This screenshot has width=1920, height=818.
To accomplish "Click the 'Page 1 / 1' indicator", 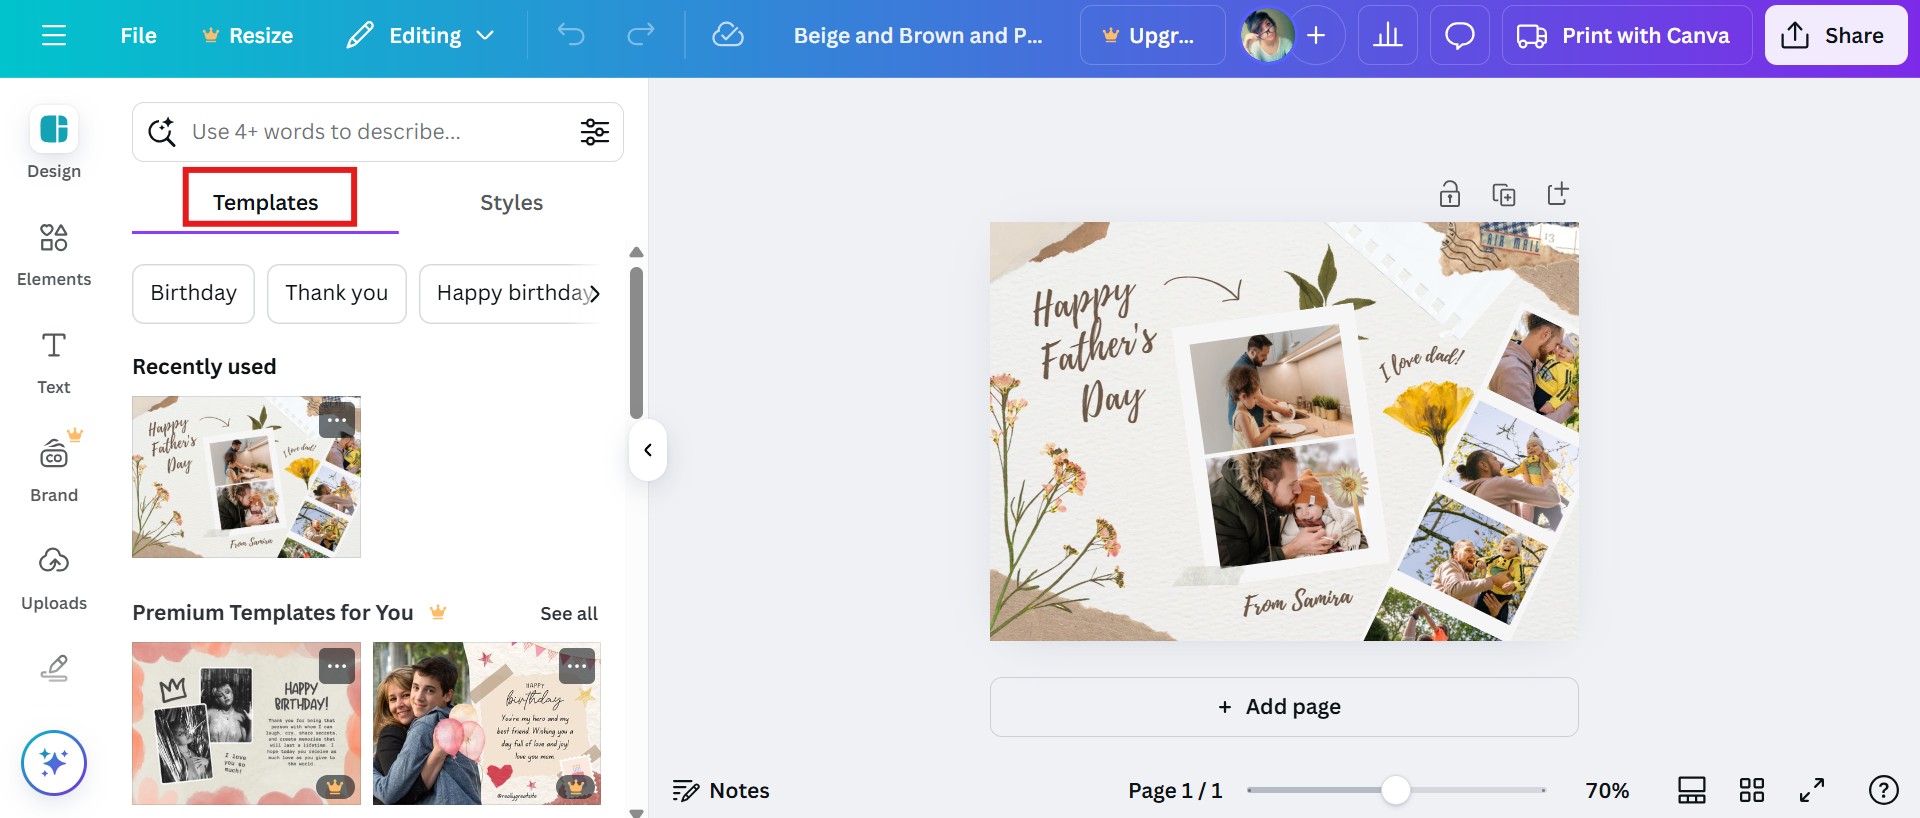I will pyautogui.click(x=1175, y=791).
